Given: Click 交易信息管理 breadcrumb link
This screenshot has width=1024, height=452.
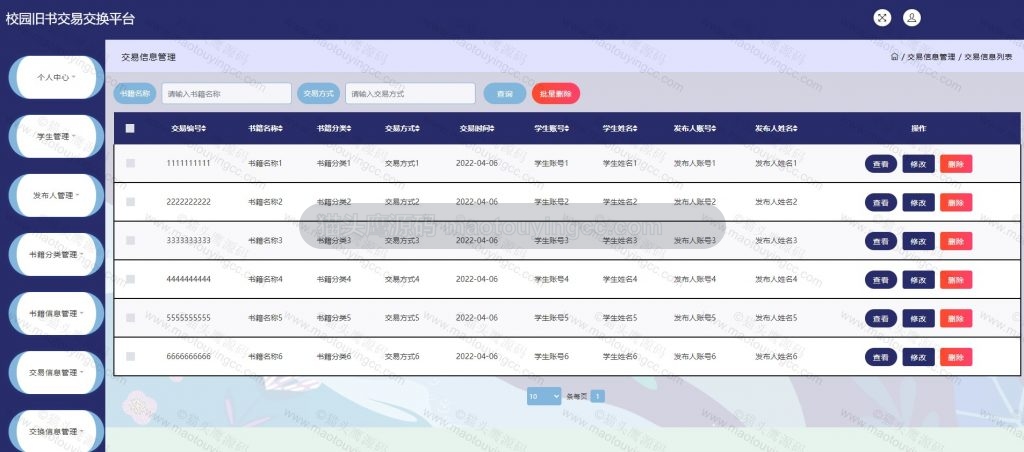Looking at the screenshot, I should pyautogui.click(x=931, y=57).
